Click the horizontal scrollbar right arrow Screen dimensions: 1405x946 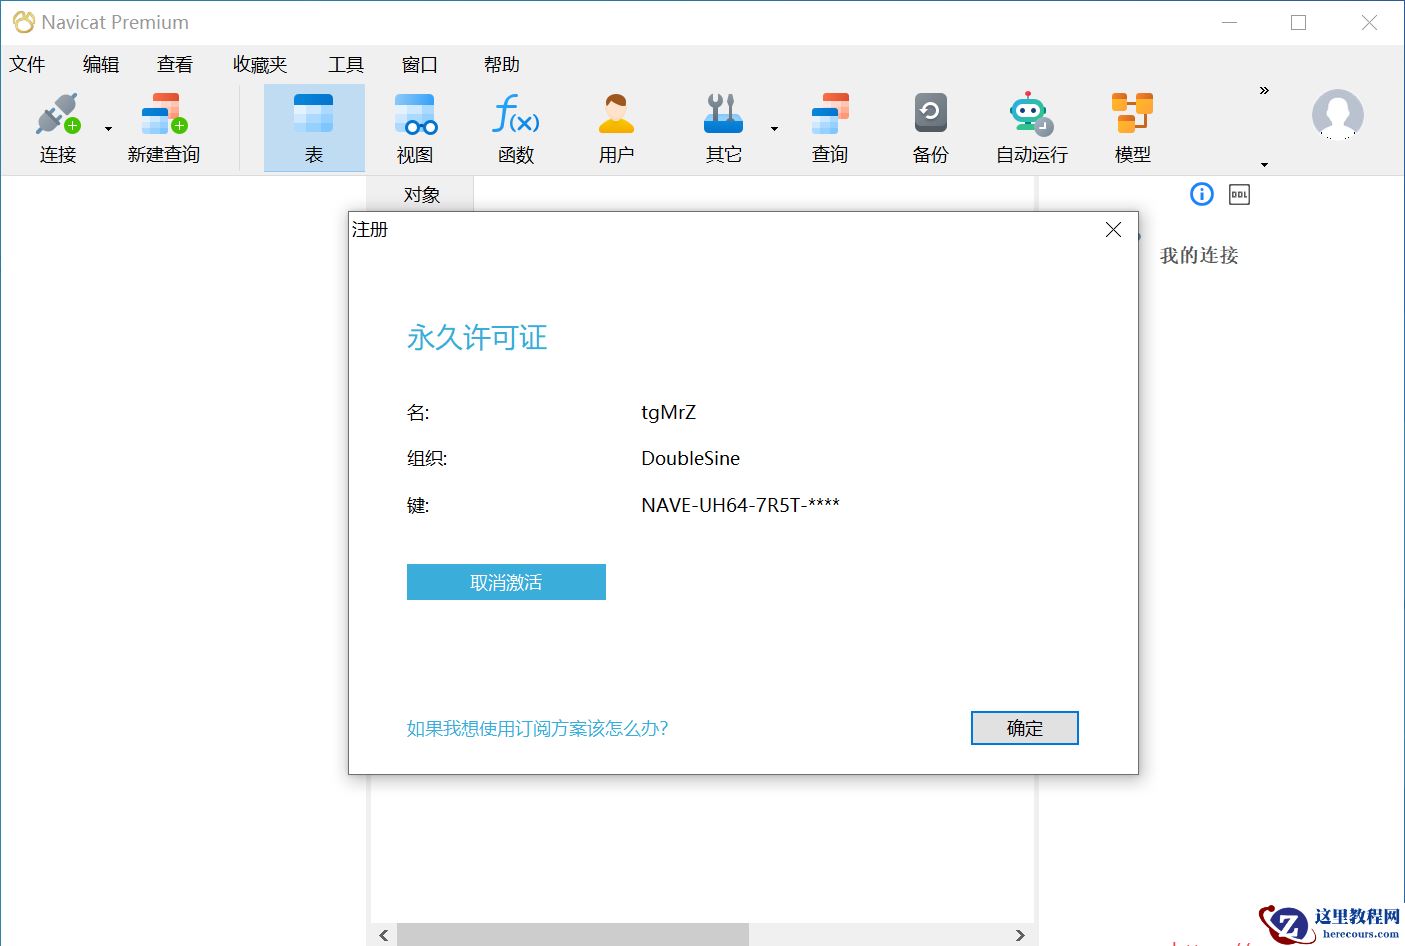1020,935
